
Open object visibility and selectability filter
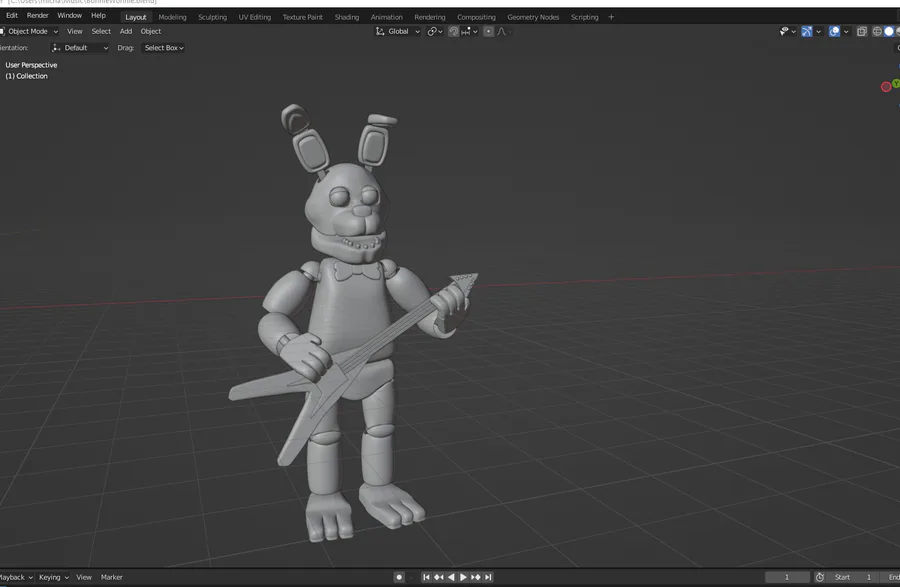coord(788,32)
